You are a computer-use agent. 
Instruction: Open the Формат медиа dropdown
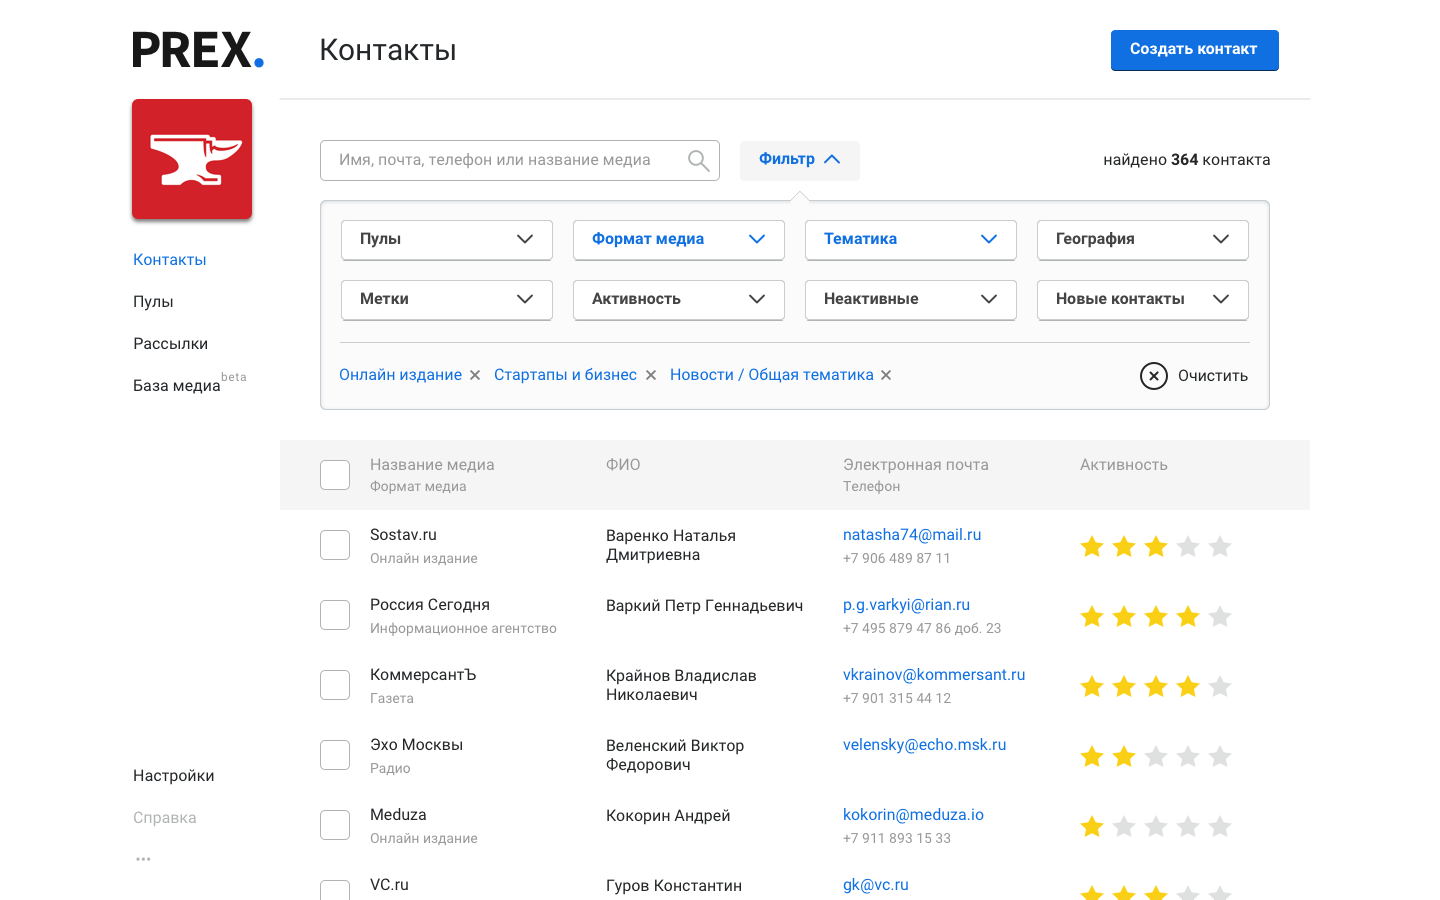[679, 240]
